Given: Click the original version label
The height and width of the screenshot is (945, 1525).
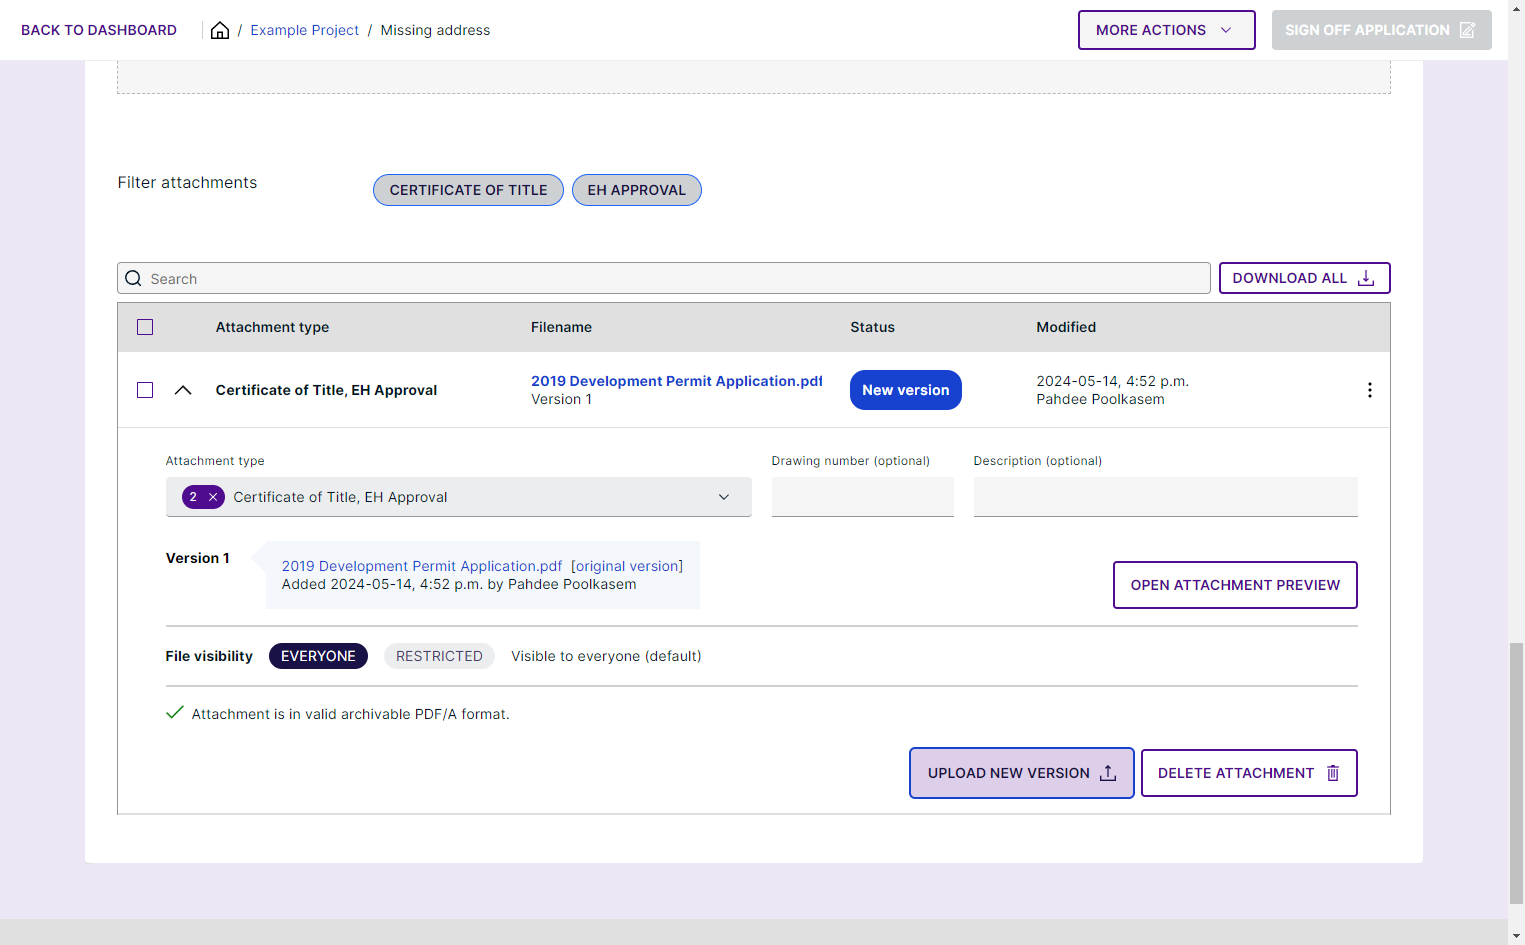Looking at the screenshot, I should tap(627, 566).
